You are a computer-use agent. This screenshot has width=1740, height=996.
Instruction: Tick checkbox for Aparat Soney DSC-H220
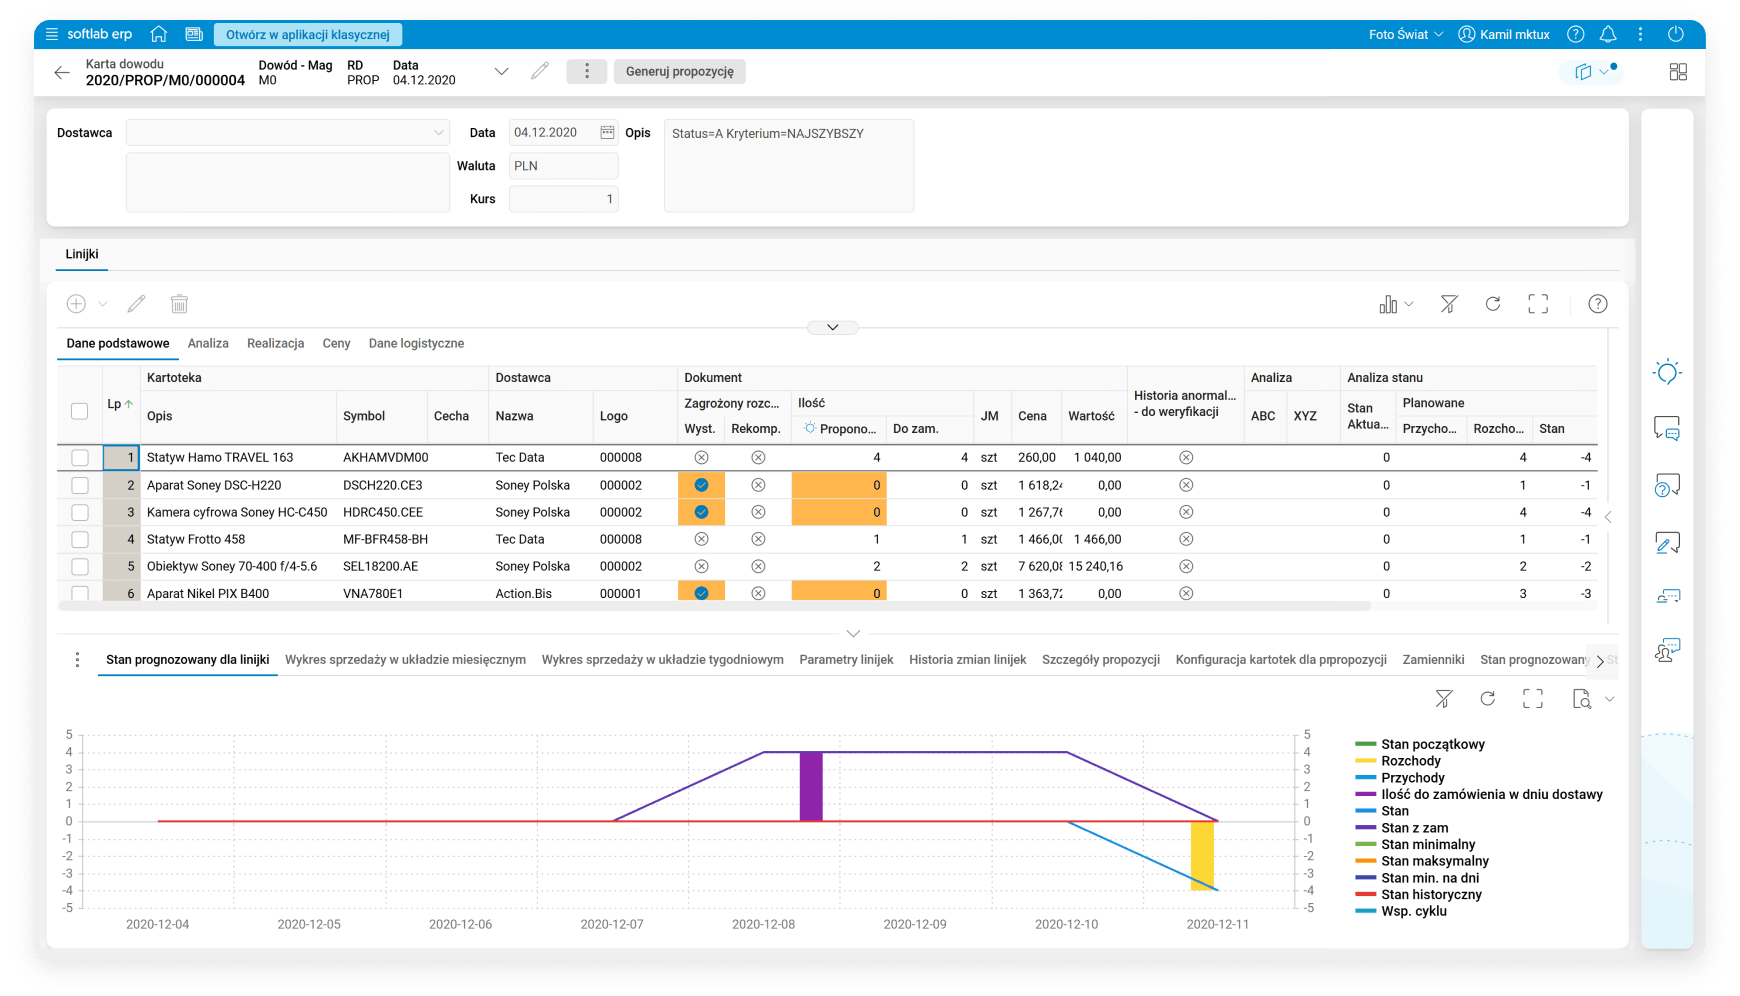coord(80,485)
